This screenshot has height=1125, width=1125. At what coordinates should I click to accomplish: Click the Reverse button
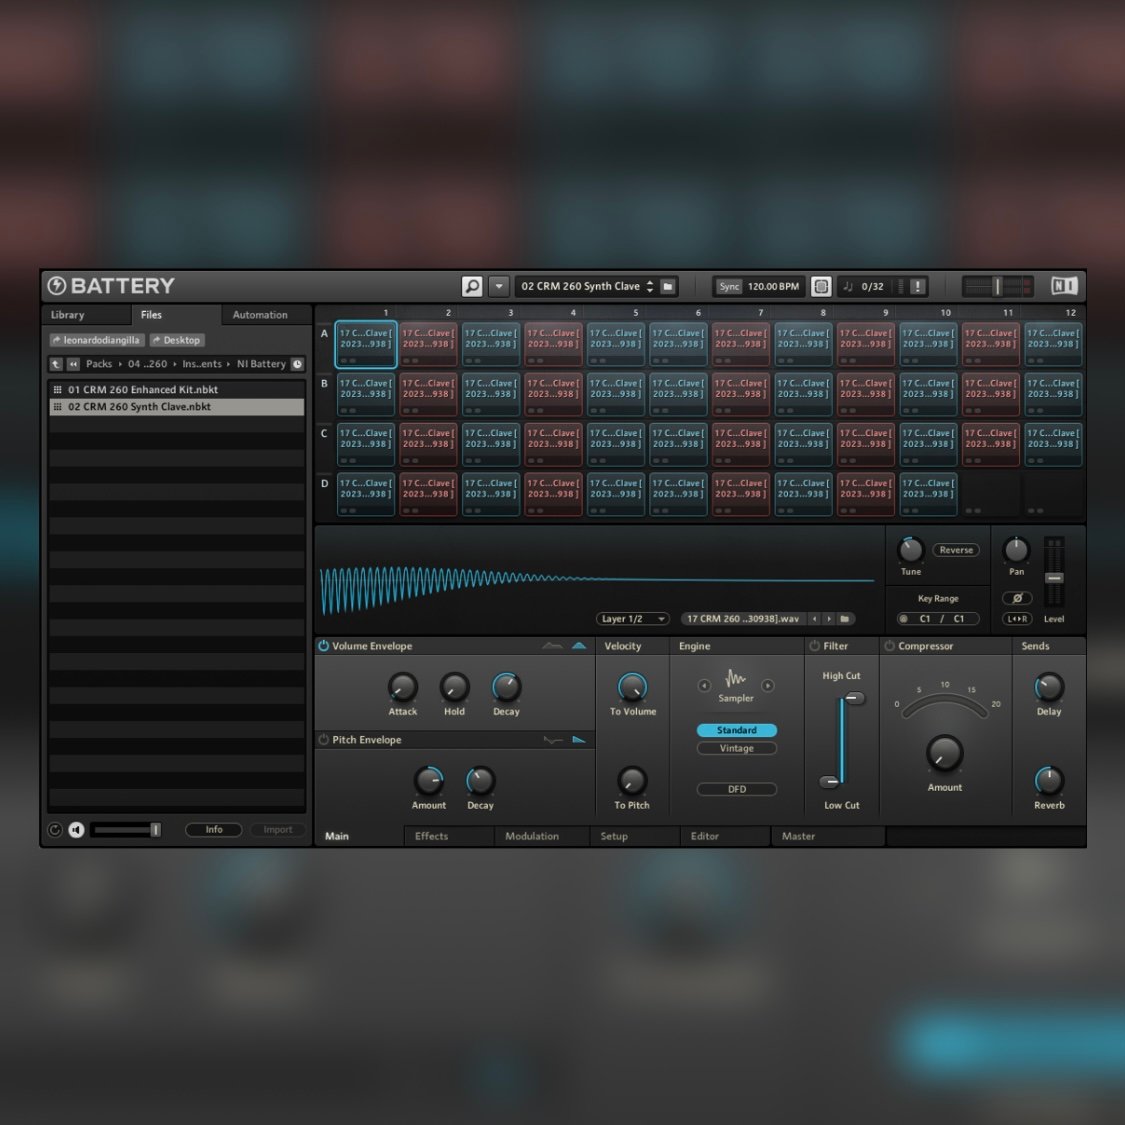click(x=956, y=550)
